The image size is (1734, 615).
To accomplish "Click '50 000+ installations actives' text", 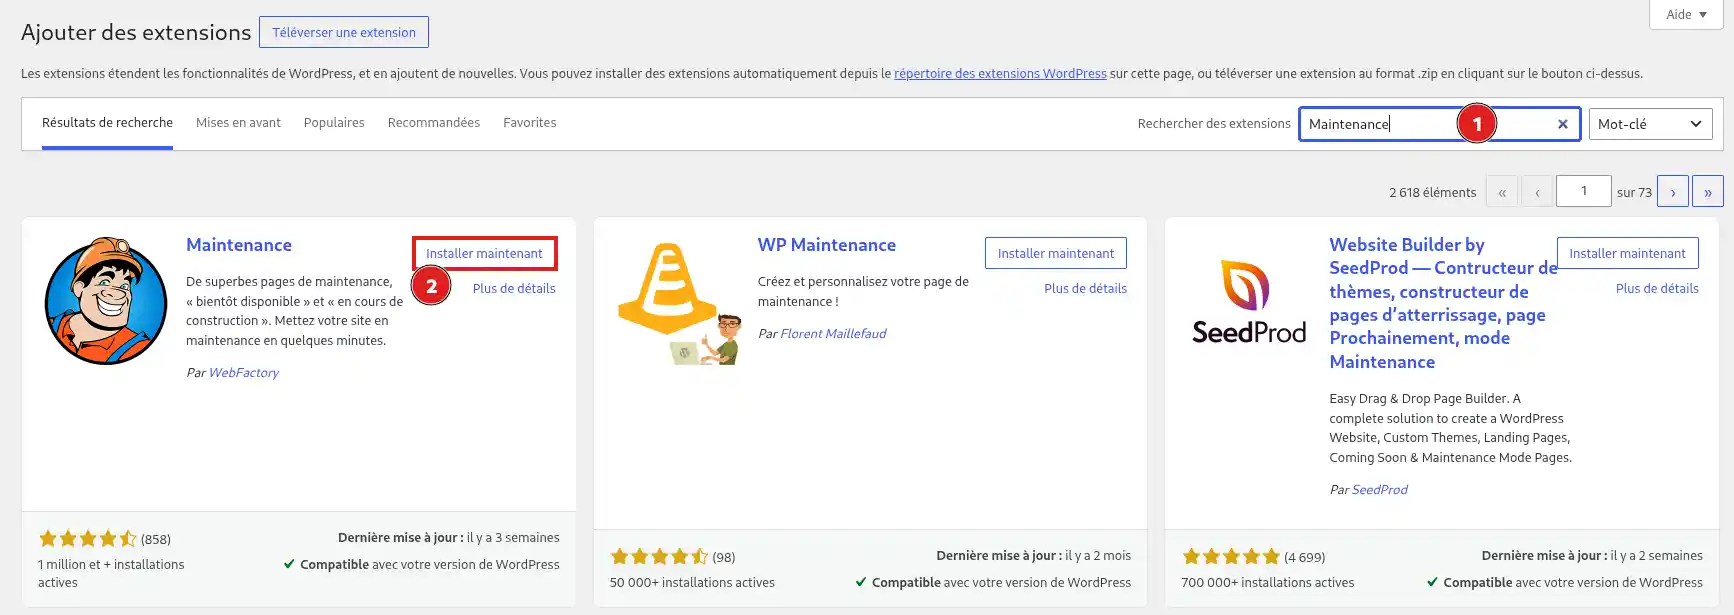I will tap(692, 582).
